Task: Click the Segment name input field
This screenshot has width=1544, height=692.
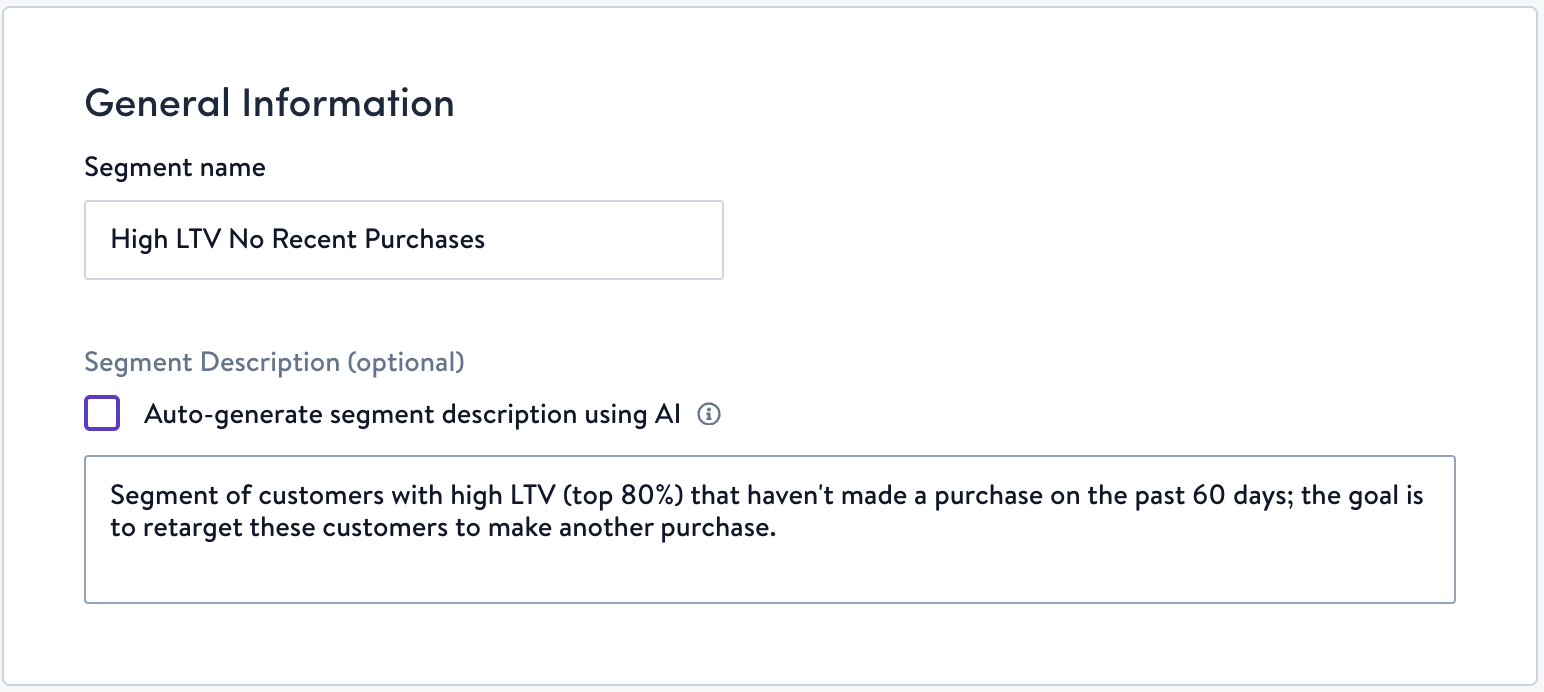Action: pyautogui.click(x=403, y=240)
